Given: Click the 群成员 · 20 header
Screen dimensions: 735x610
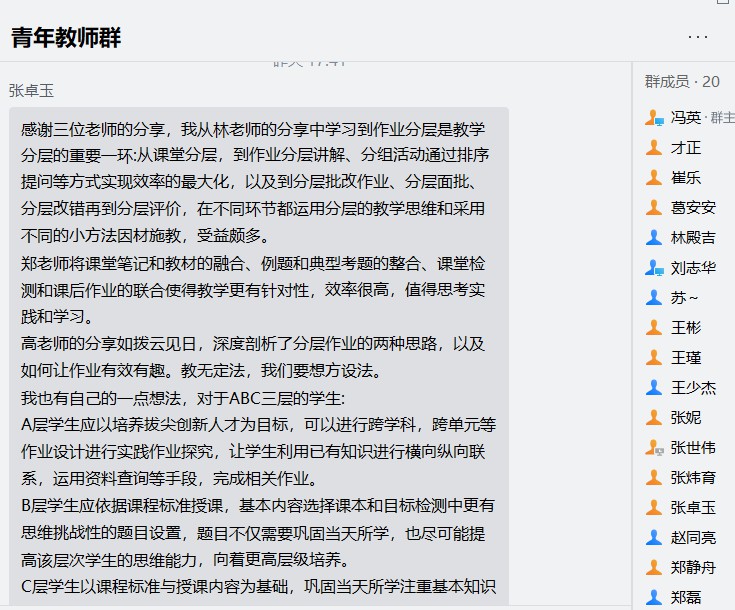Looking at the screenshot, I should click(682, 82).
